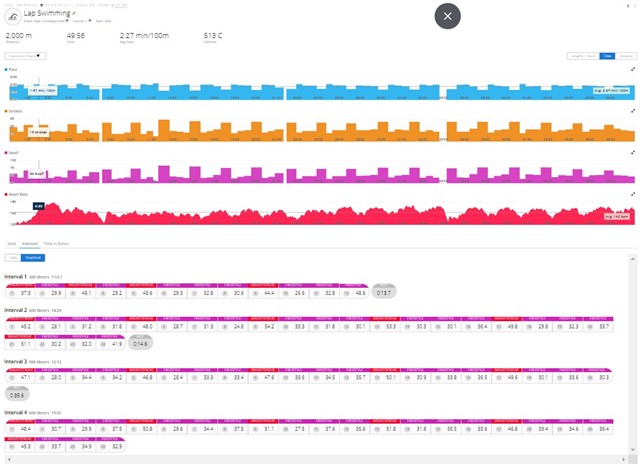The image size is (640, 465).
Task: Click the 2,000 m distance stat
Action: tap(18, 37)
